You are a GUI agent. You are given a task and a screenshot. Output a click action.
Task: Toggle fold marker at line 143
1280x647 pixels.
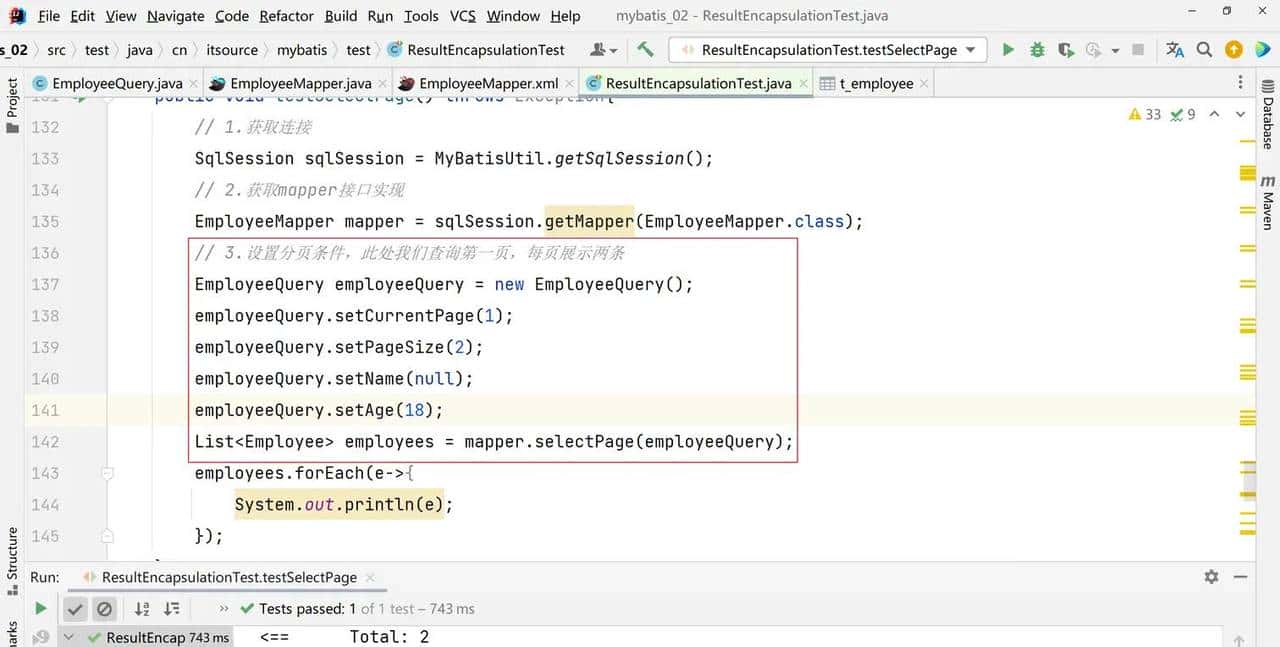click(x=107, y=473)
